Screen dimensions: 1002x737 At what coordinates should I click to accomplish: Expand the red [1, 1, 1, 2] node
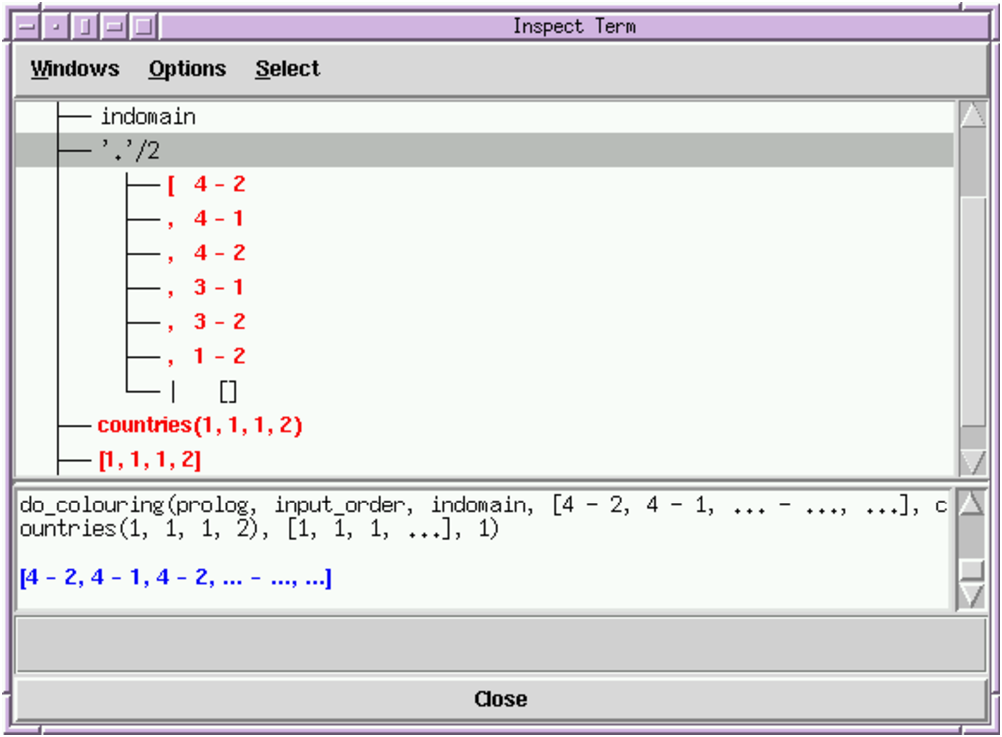149,460
